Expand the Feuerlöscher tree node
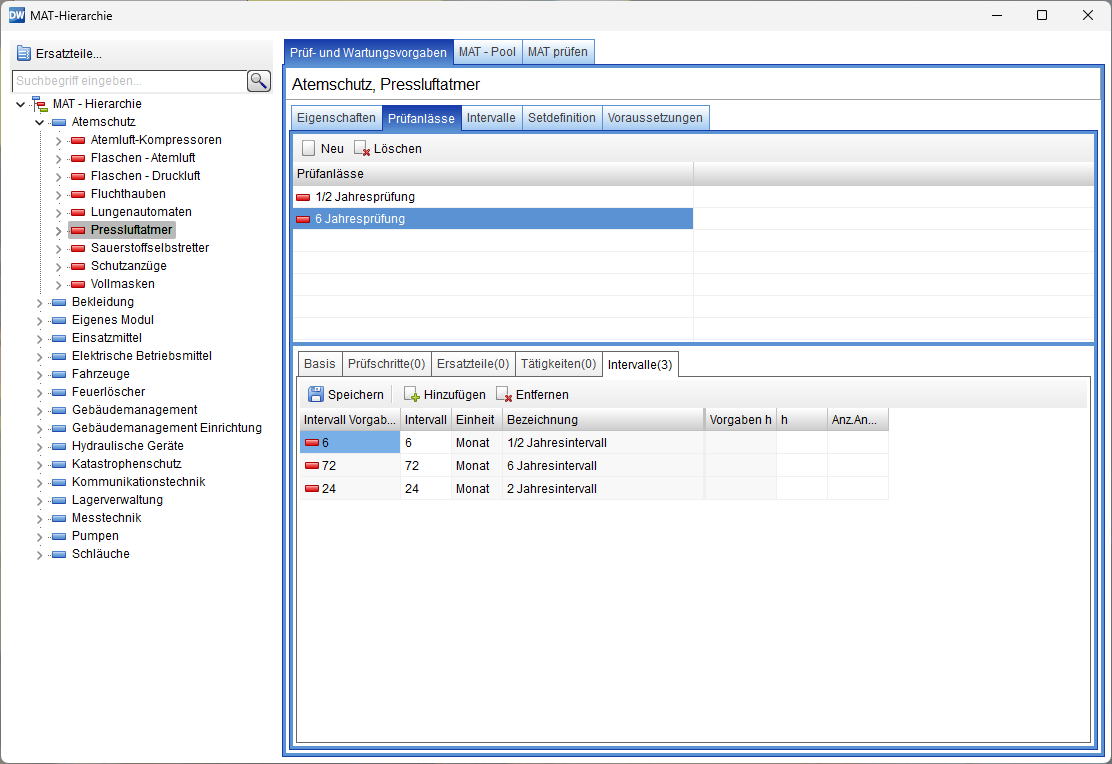The image size is (1112, 764). click(40, 392)
